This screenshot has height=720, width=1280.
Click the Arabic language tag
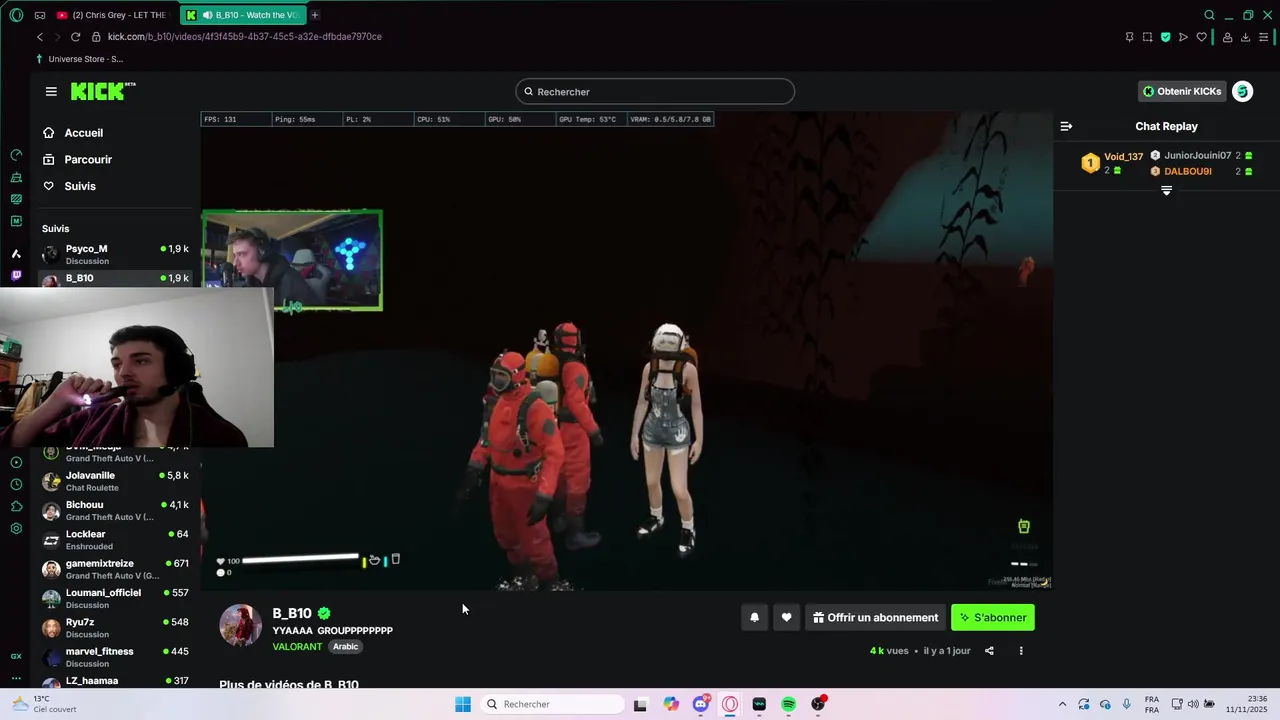(345, 647)
